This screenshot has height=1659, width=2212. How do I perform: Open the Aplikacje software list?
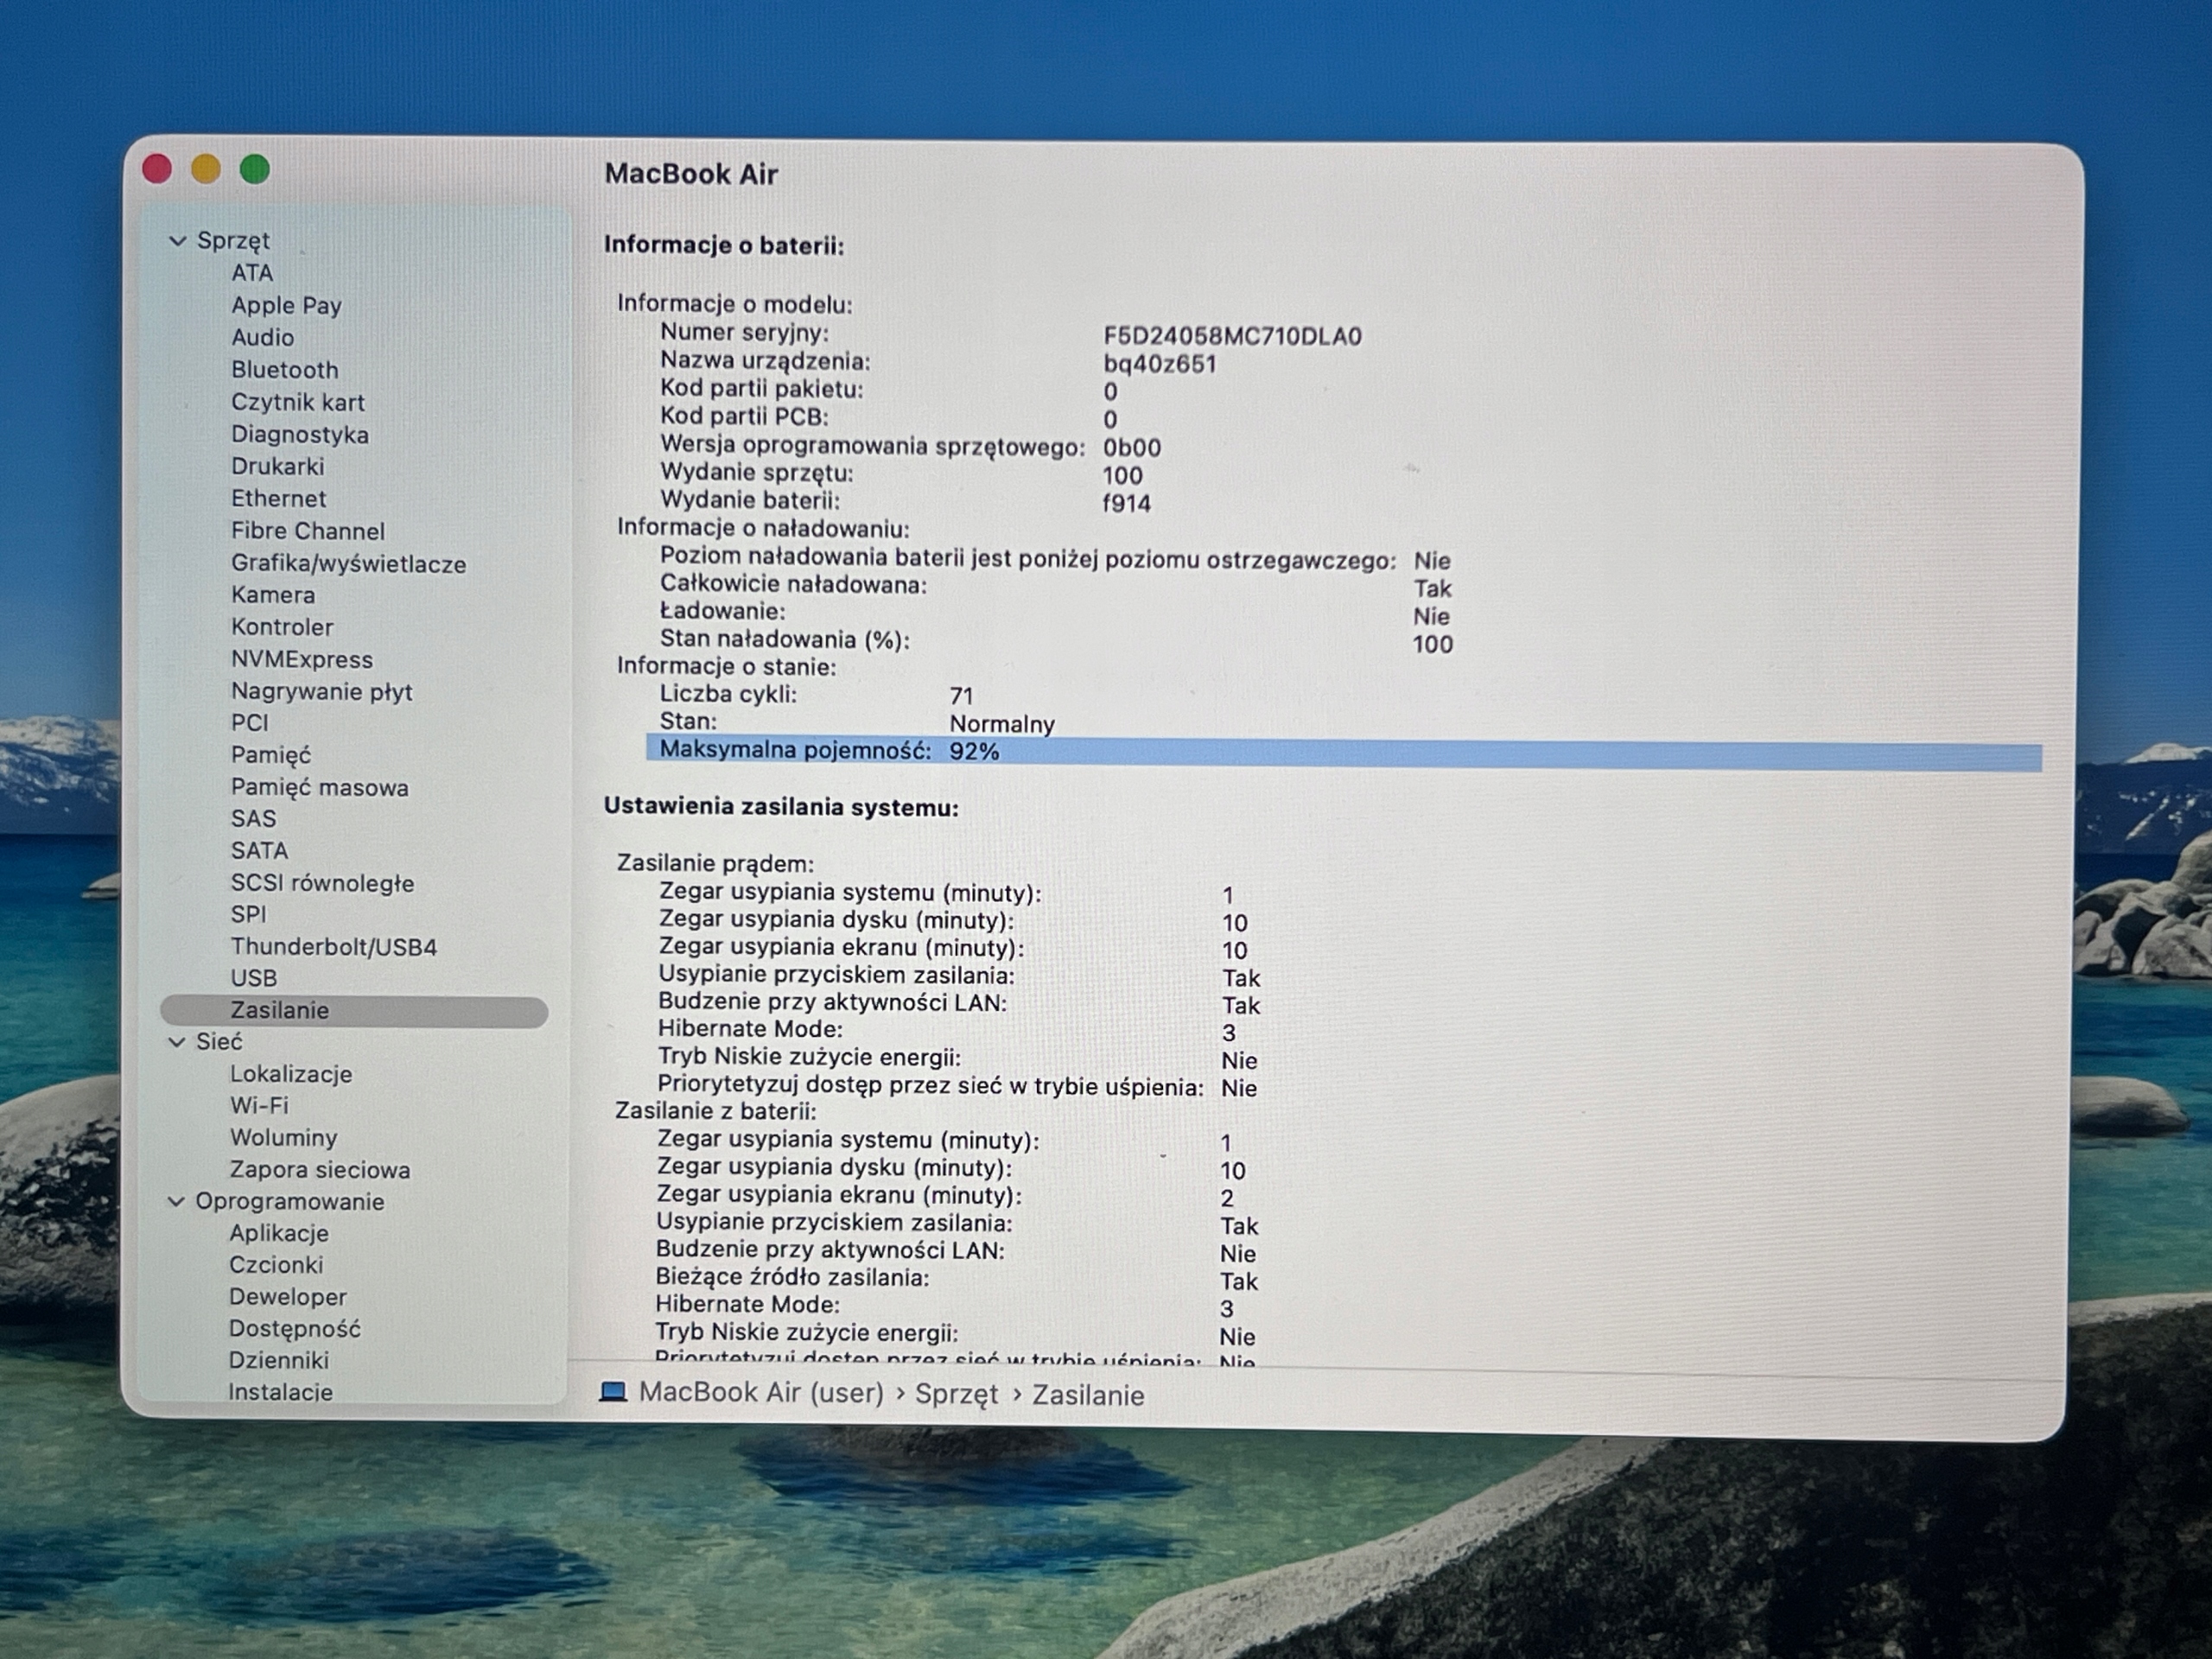pyautogui.click(x=279, y=1234)
